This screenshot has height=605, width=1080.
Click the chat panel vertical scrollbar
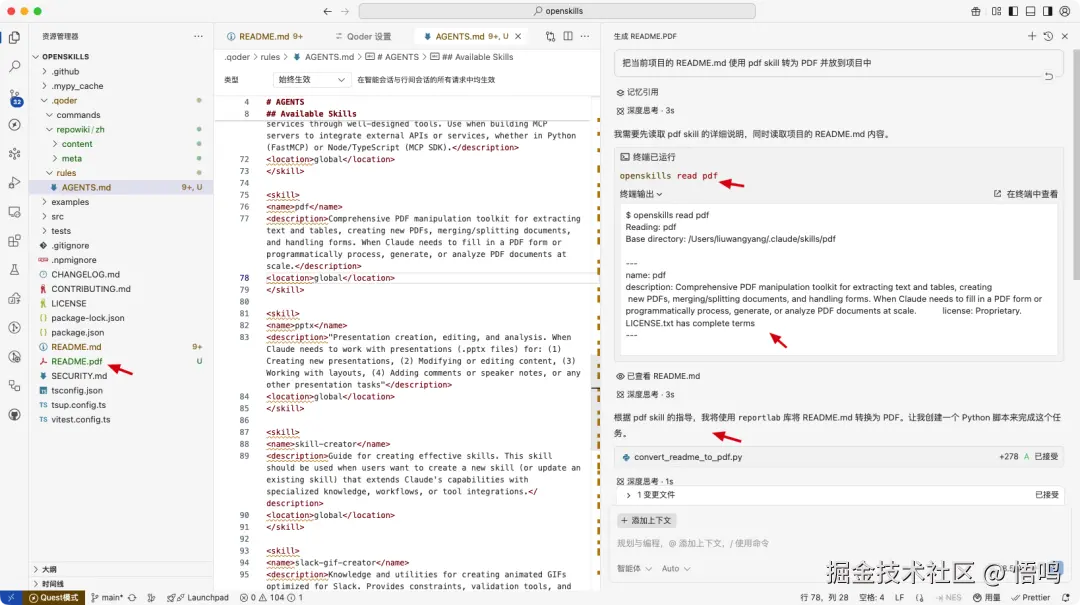(x=1075, y=165)
